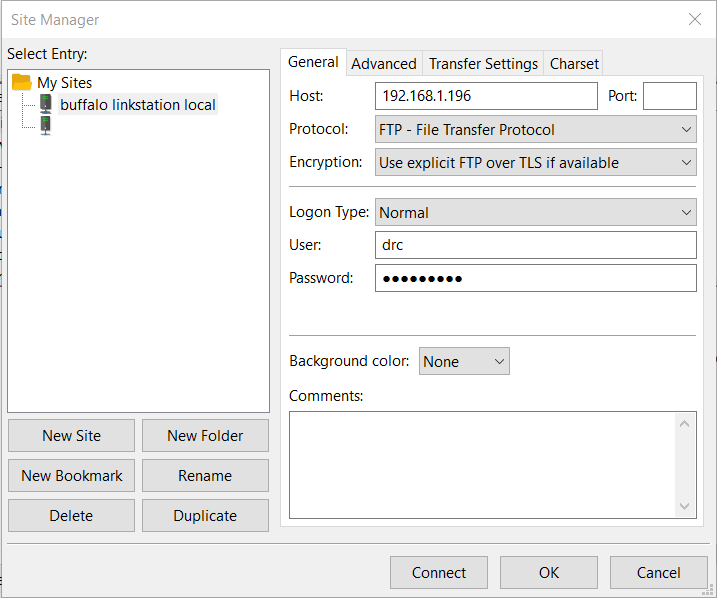
Task: Click the Host input field
Action: tap(486, 96)
